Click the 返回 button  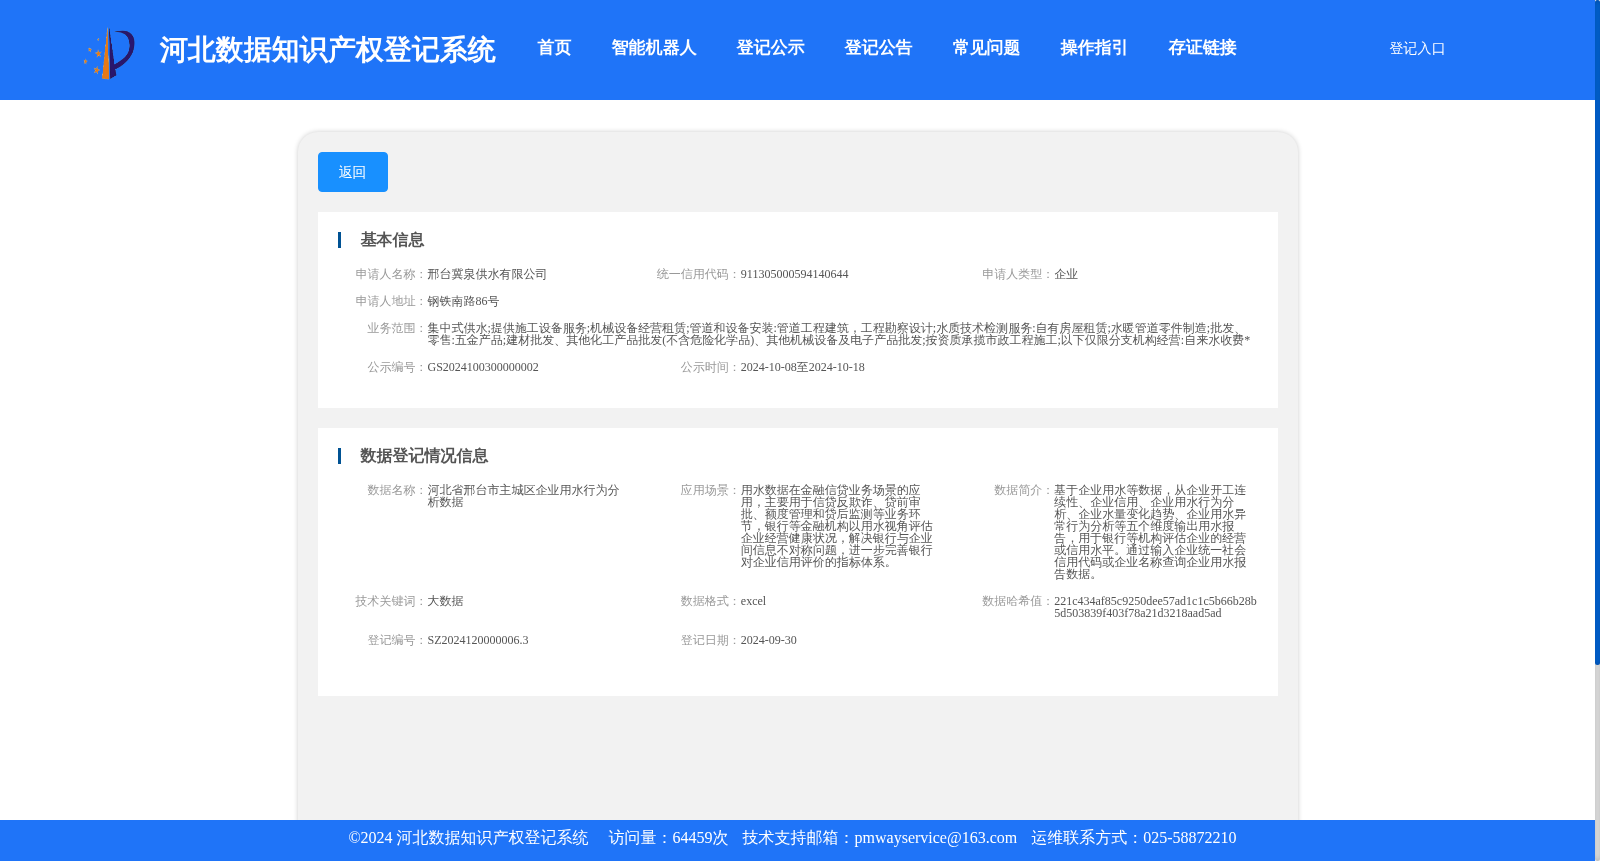coord(352,172)
